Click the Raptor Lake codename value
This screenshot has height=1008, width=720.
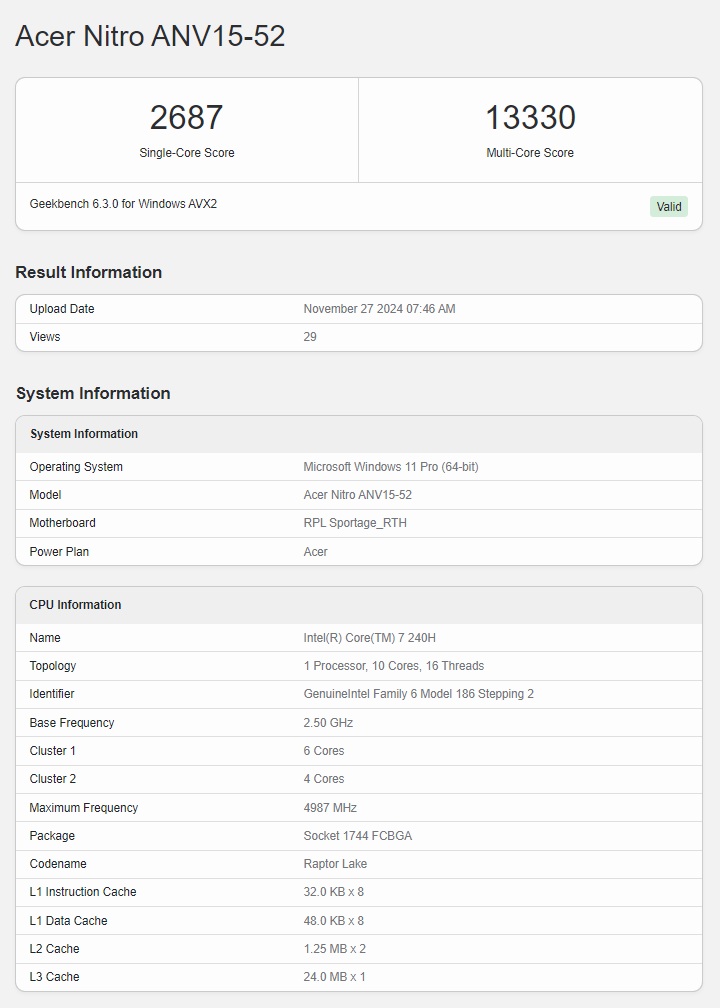335,864
